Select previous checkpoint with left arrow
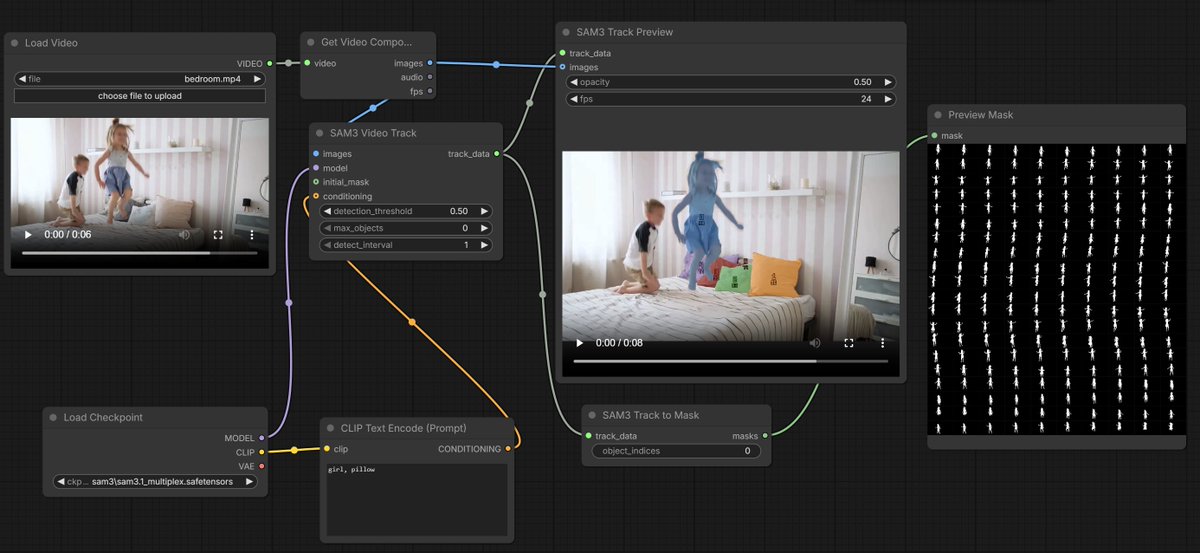The height and width of the screenshot is (553, 1200). [x=61, y=481]
